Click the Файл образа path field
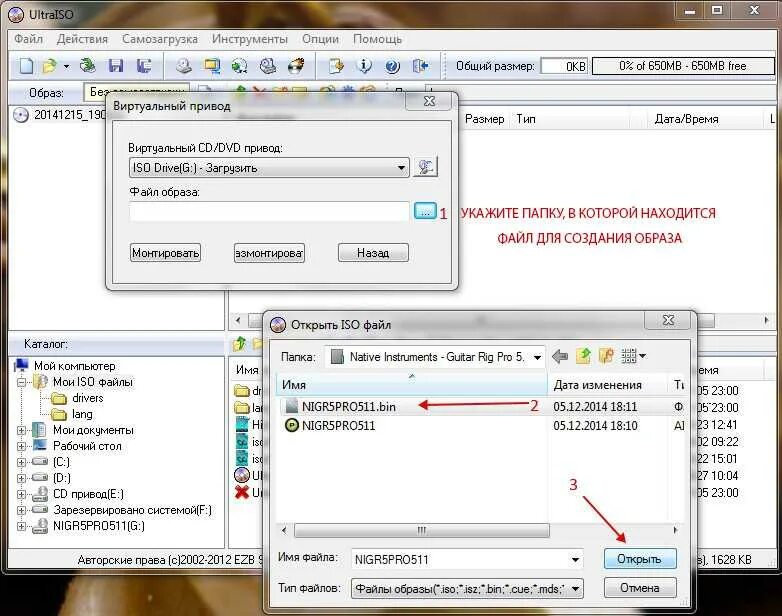Screen dimensions: 782x616 click(x=269, y=211)
